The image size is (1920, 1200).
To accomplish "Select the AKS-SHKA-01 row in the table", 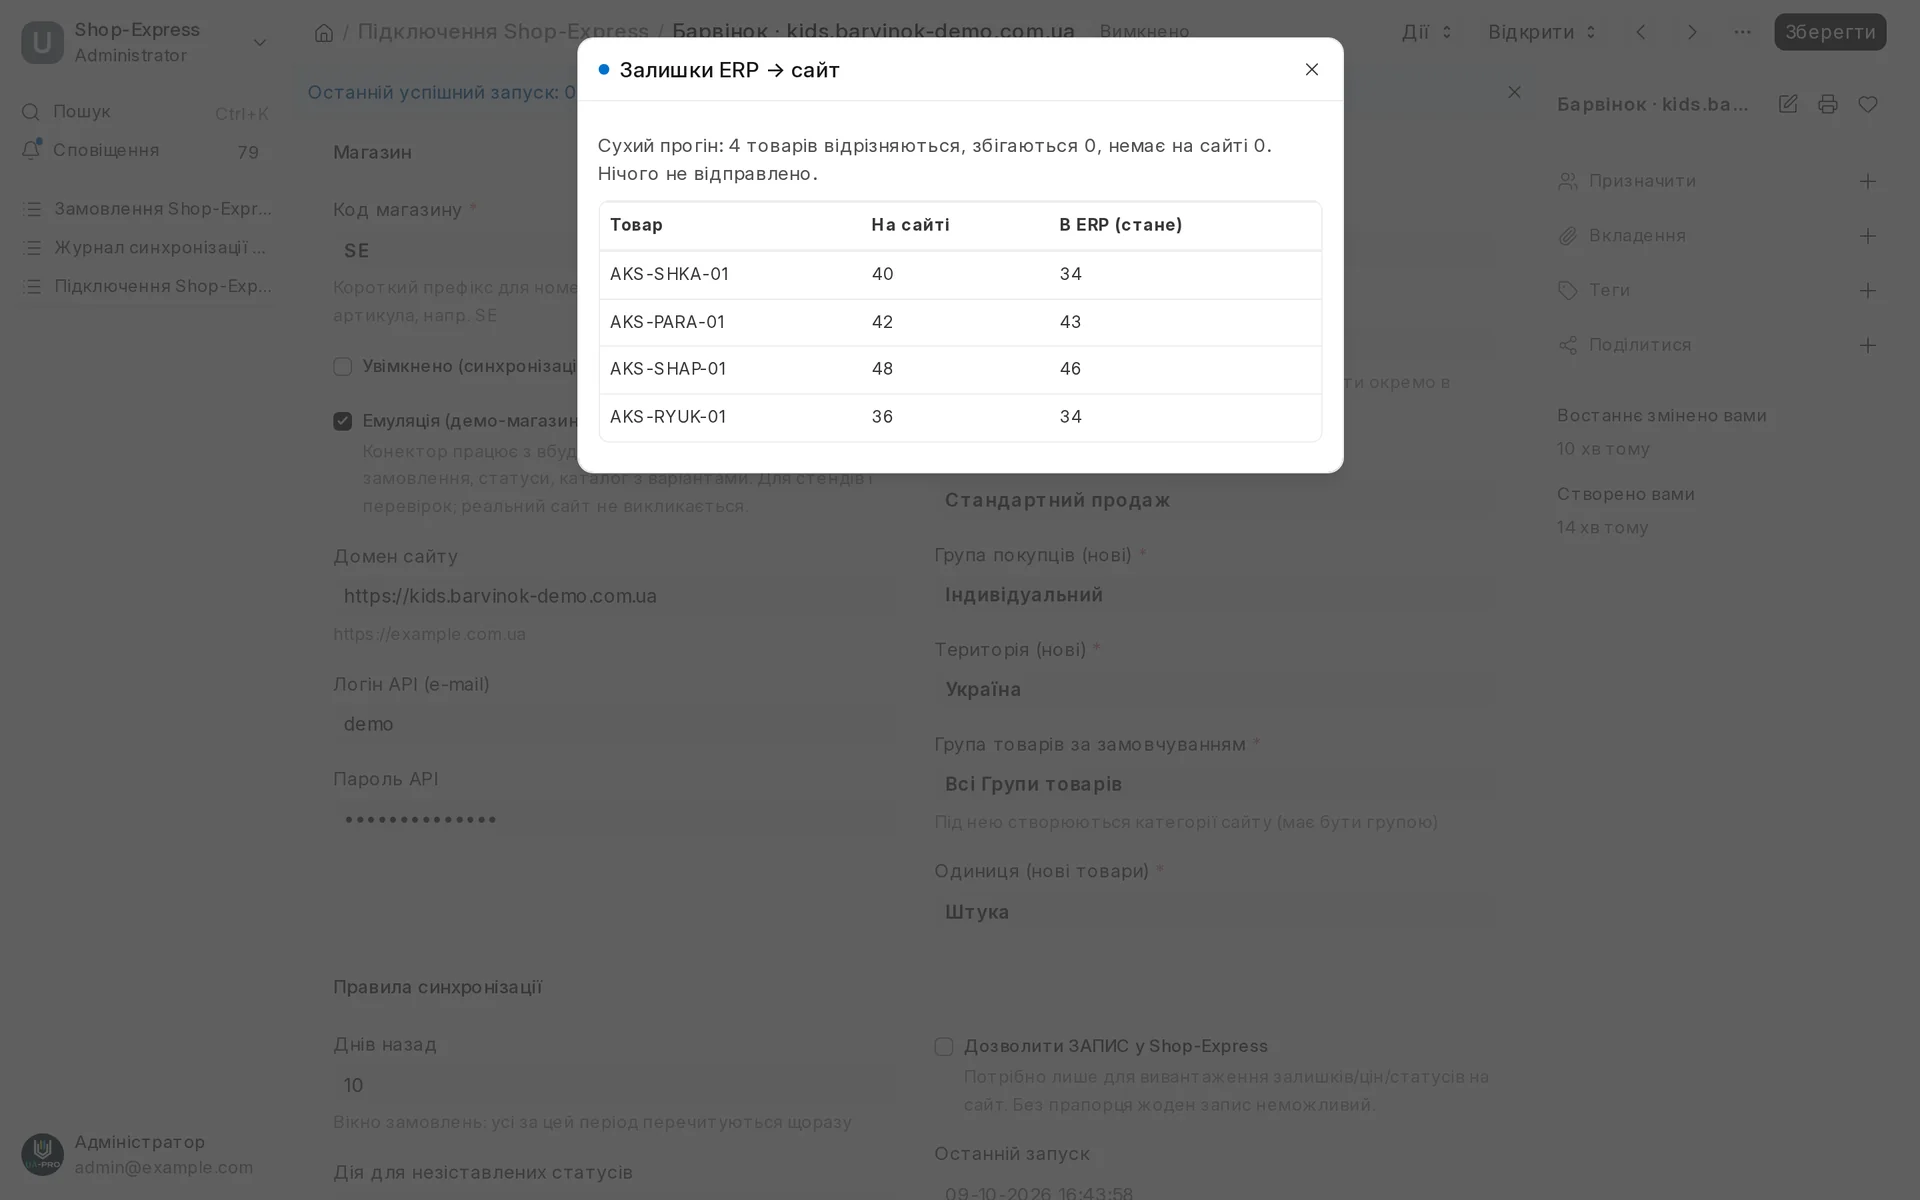I will 960,275.
